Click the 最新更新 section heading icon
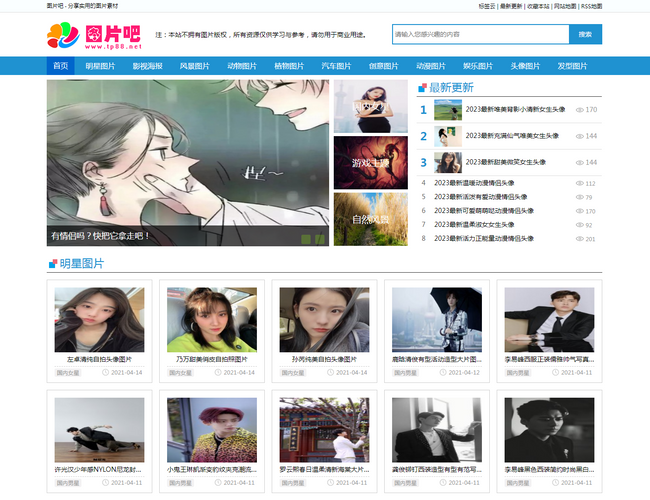Image resolution: width=650 pixels, height=500 pixels. [422, 88]
